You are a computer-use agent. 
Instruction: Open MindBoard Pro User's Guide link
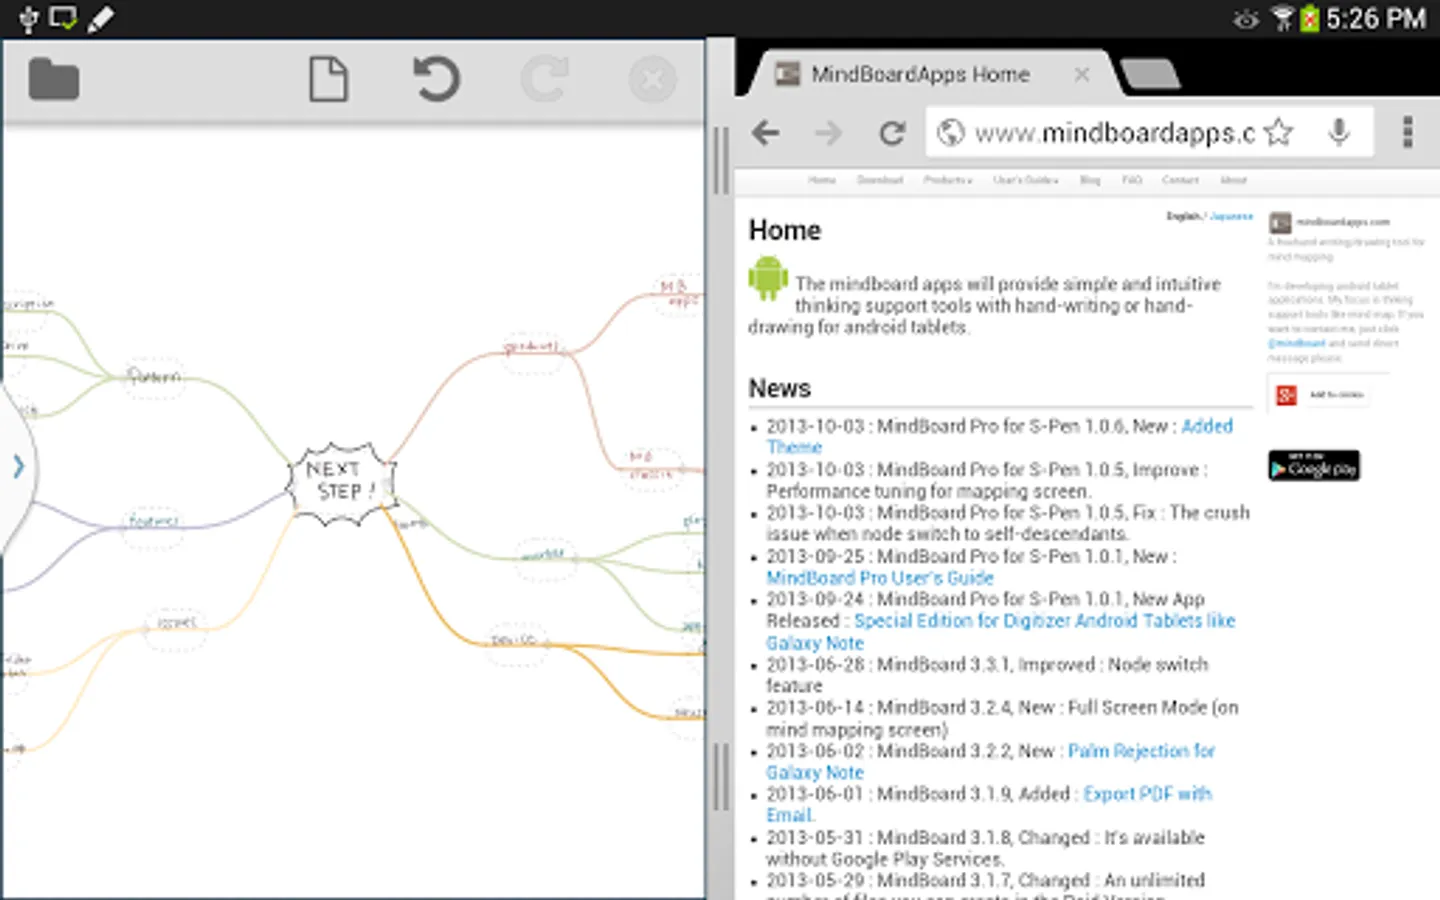(880, 578)
